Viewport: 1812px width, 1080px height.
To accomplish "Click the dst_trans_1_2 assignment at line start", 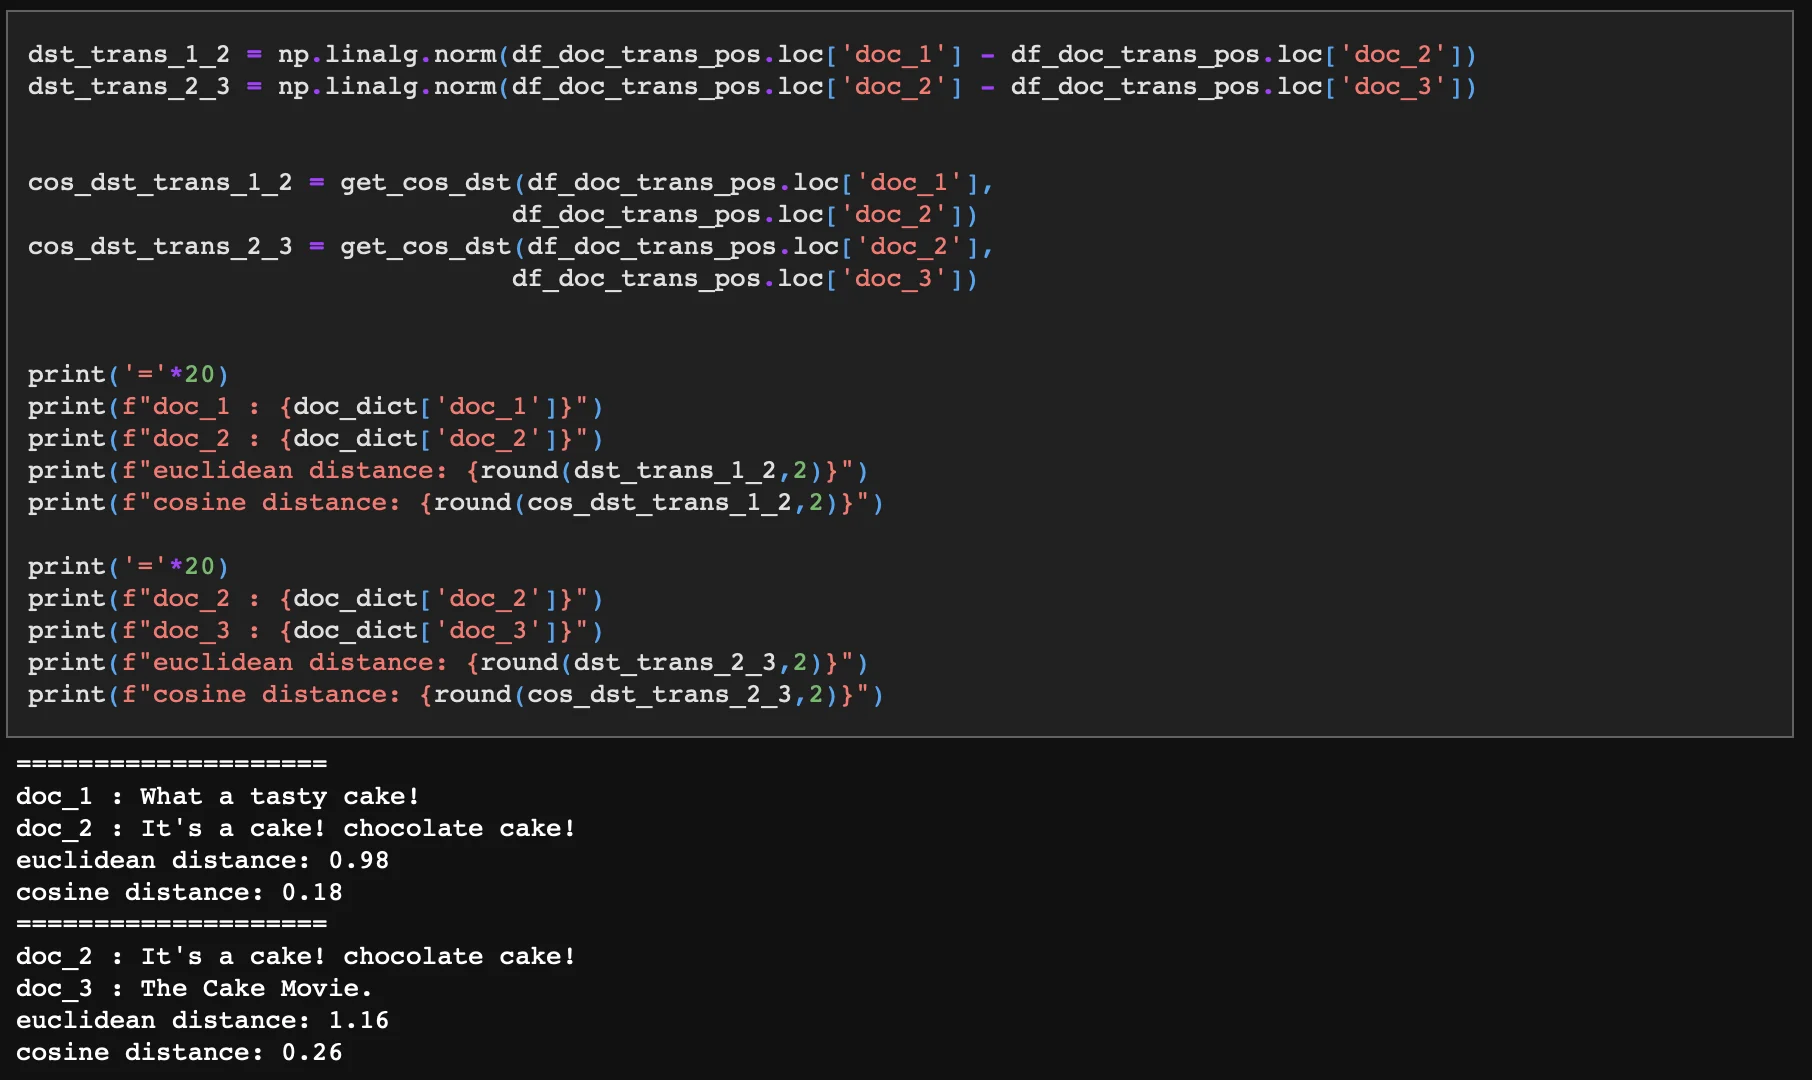I will tap(128, 55).
